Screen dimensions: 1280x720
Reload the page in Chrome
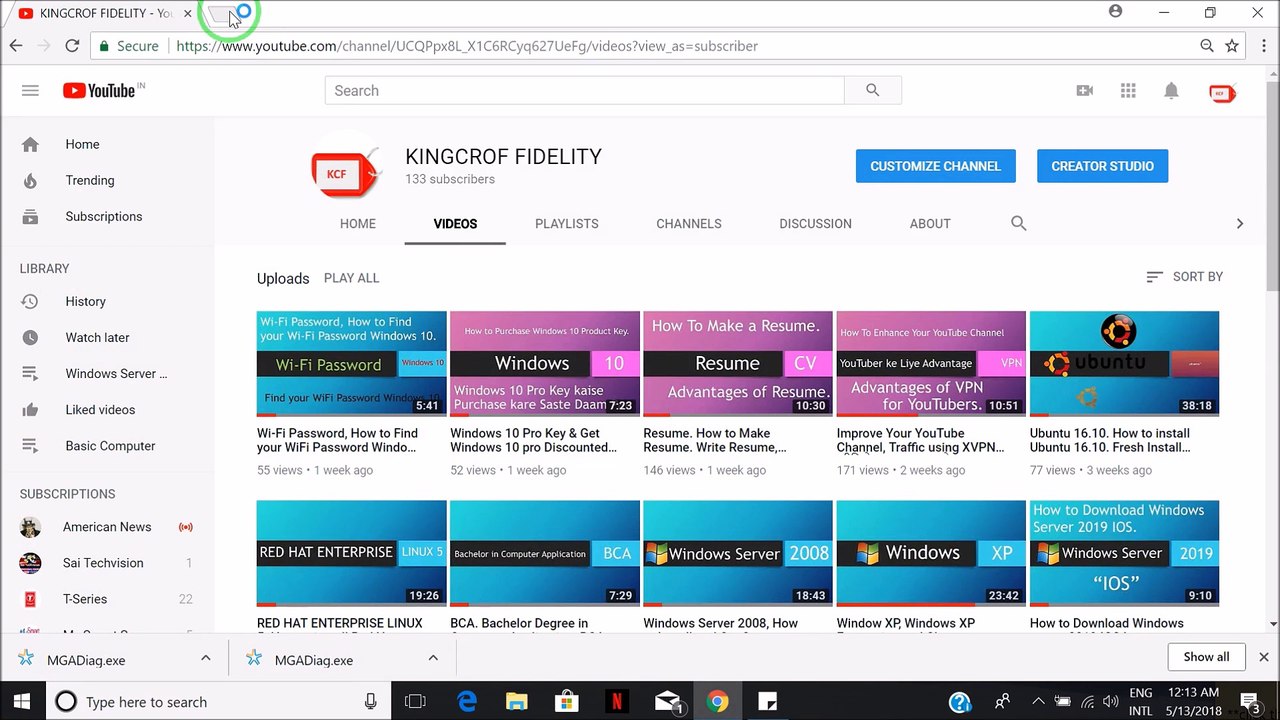point(72,46)
